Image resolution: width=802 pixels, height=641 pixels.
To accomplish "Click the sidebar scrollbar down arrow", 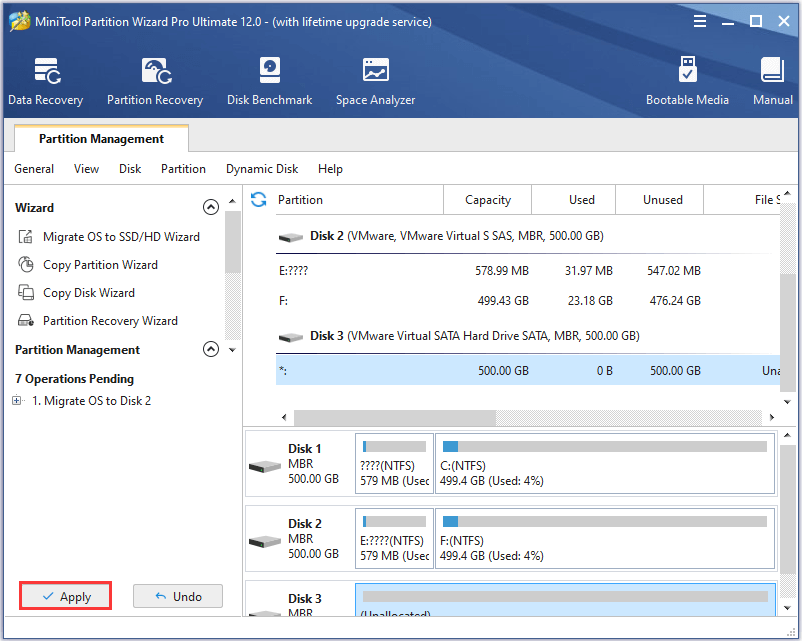I will tap(232, 350).
